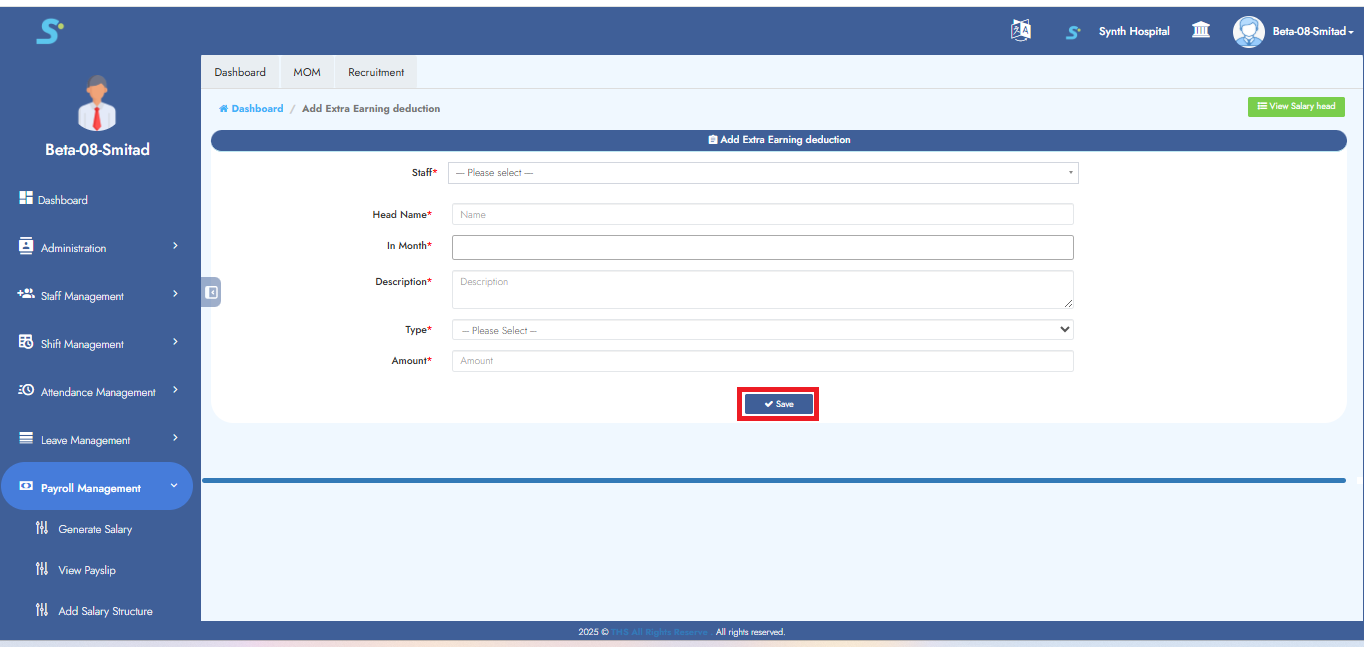Image resolution: width=1364 pixels, height=647 pixels.
Task: Go to Dashboard via breadcrumb link
Action: pos(256,109)
